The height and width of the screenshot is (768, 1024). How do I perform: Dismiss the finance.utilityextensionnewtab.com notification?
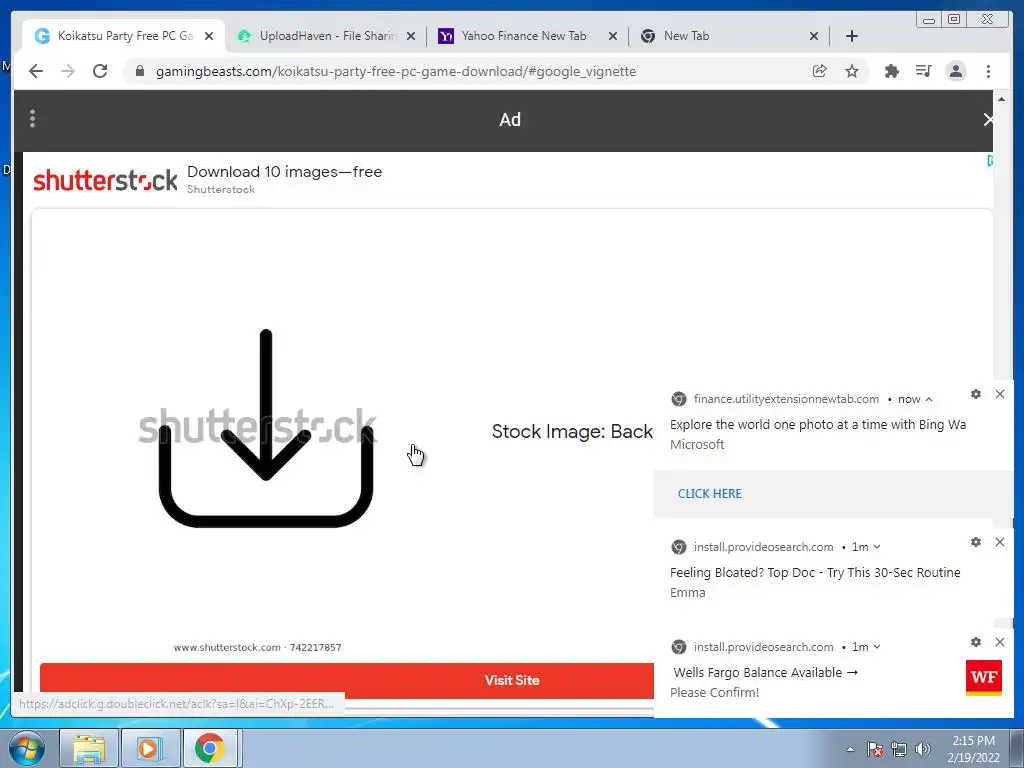1000,394
